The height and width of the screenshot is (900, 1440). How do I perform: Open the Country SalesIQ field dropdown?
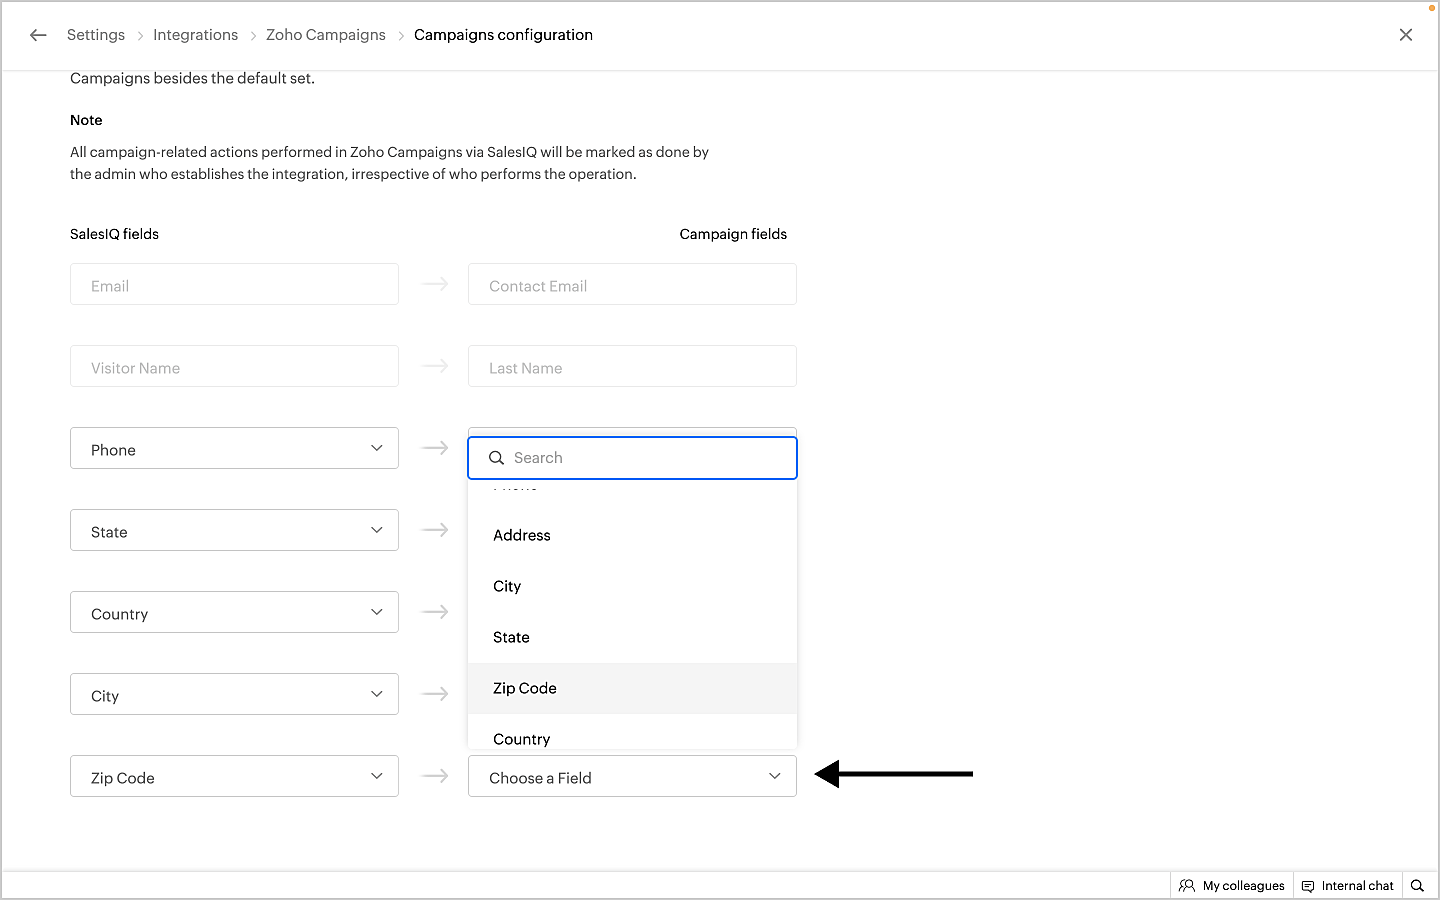click(234, 613)
